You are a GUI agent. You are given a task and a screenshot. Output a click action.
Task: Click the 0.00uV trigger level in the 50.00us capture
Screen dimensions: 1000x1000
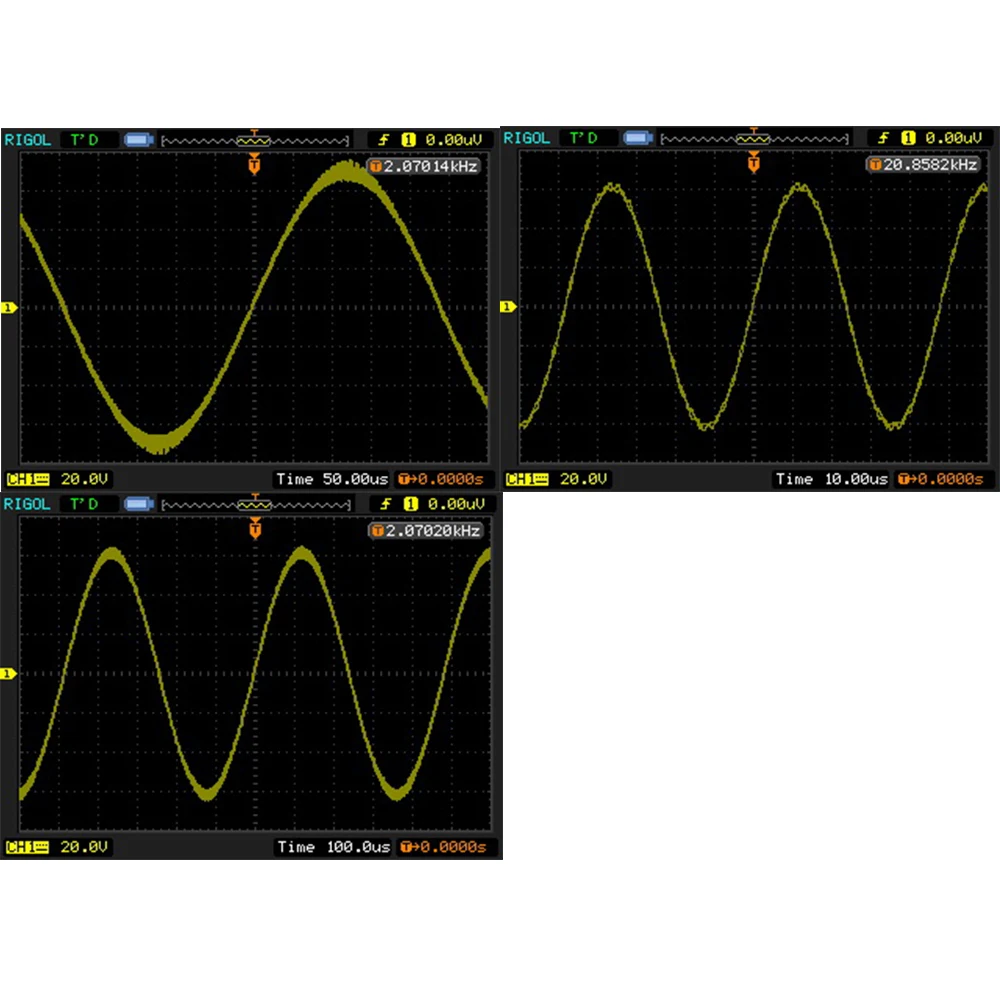(454, 140)
